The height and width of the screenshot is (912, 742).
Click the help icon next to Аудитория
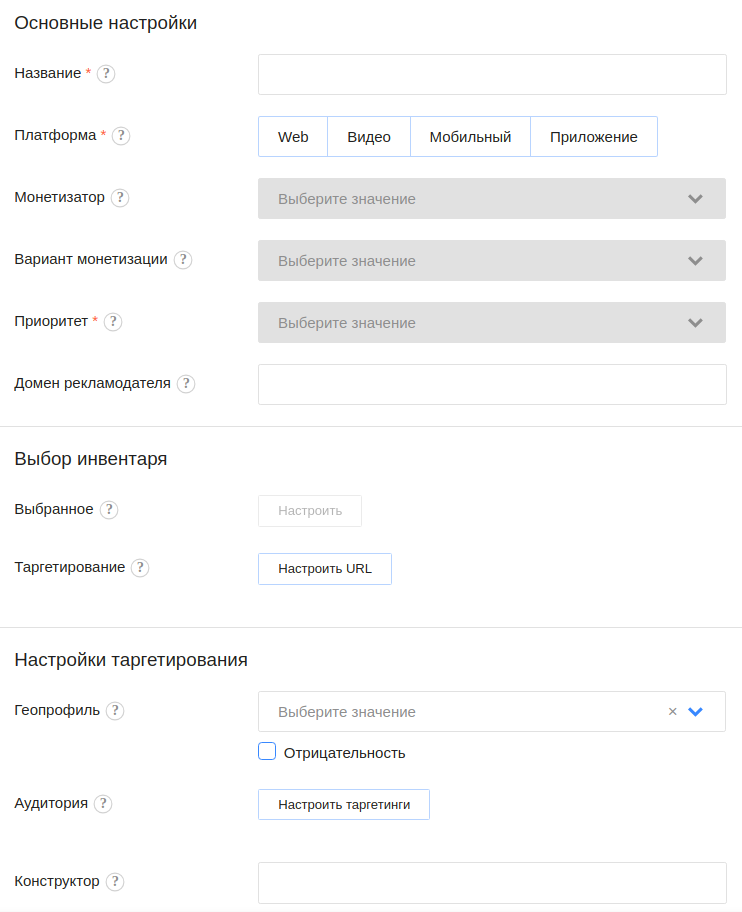click(x=102, y=803)
